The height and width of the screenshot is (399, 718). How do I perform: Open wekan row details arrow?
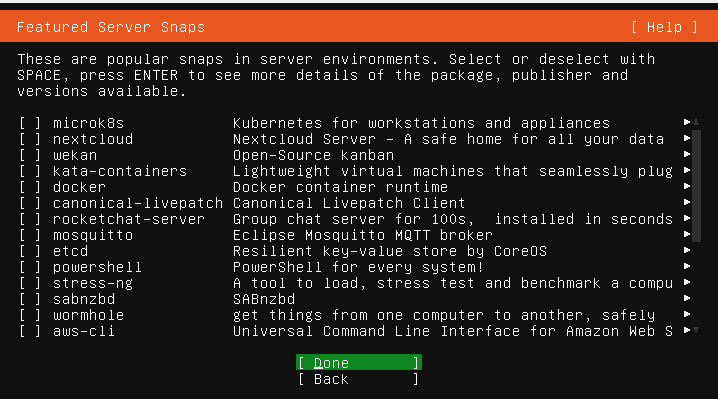(687, 154)
